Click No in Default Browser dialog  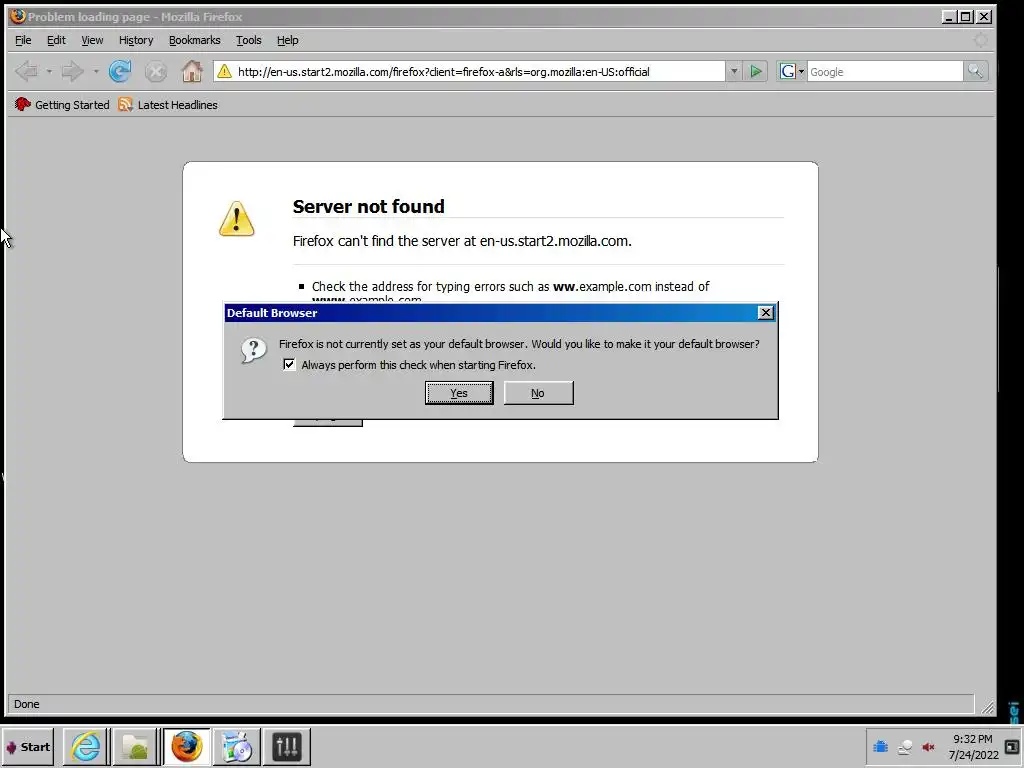click(x=538, y=393)
